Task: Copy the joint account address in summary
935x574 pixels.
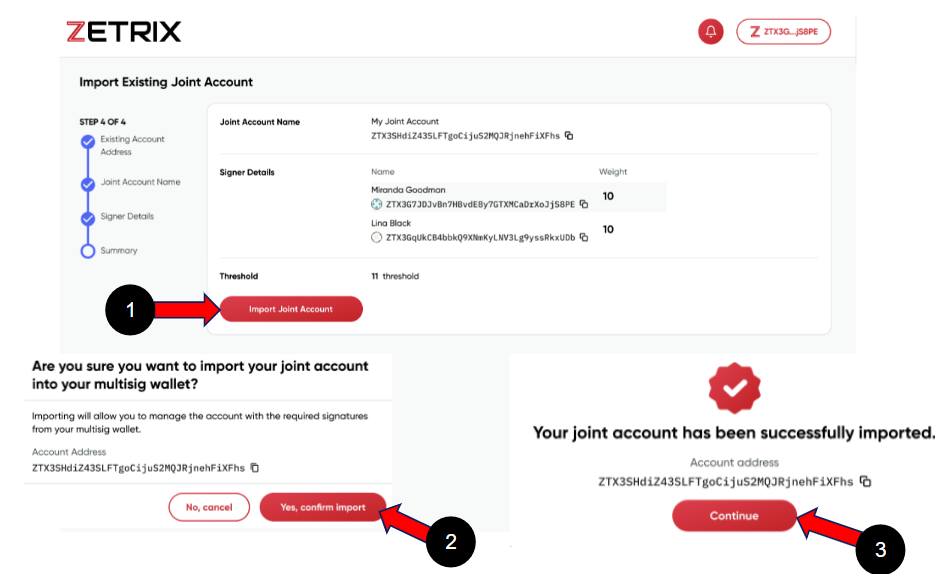Action: [x=569, y=135]
